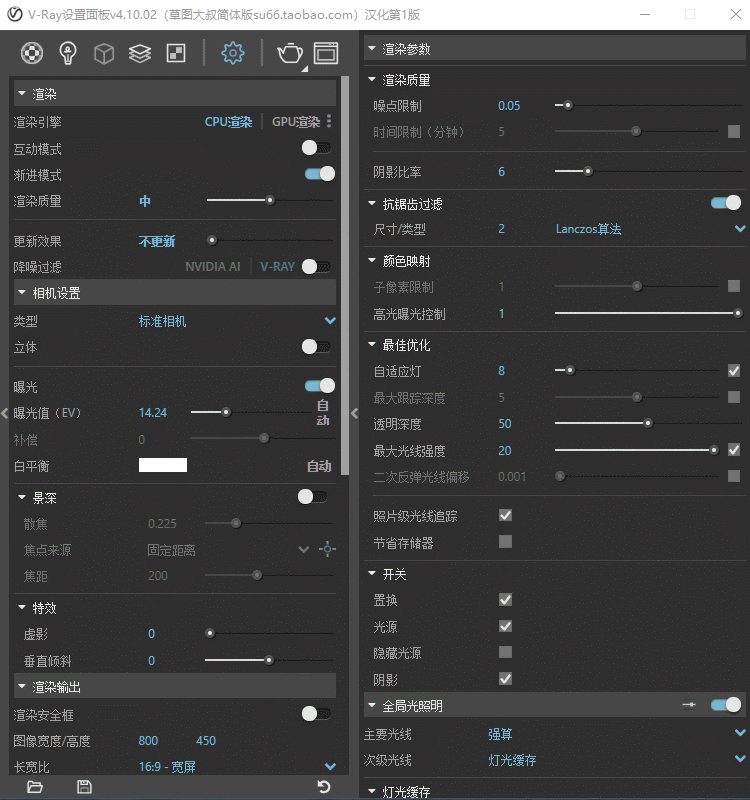Pick focus point with crosshair icon
The width and height of the screenshot is (750, 800).
328,549
